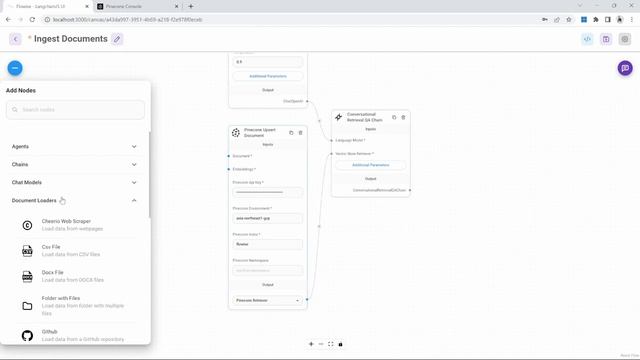Click the Vector Store Retriever input handle
Screen dimensions: 640x360
point(331,154)
